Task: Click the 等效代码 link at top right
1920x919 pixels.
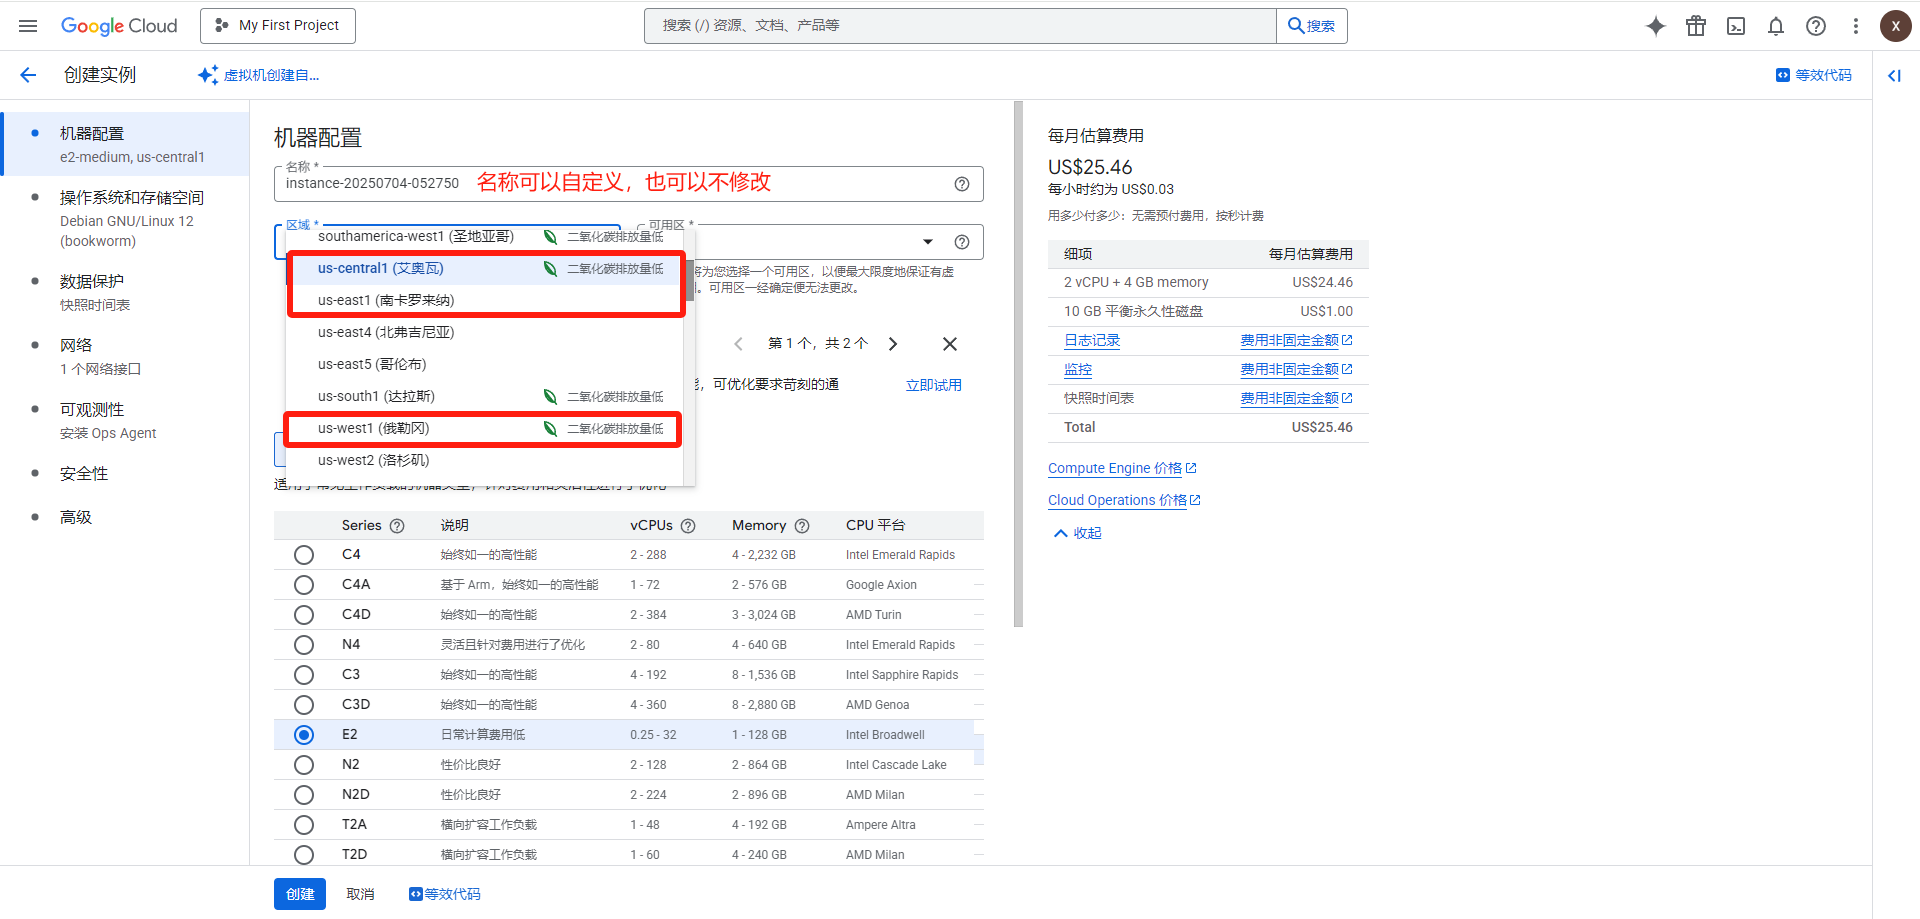Action: pyautogui.click(x=1814, y=75)
